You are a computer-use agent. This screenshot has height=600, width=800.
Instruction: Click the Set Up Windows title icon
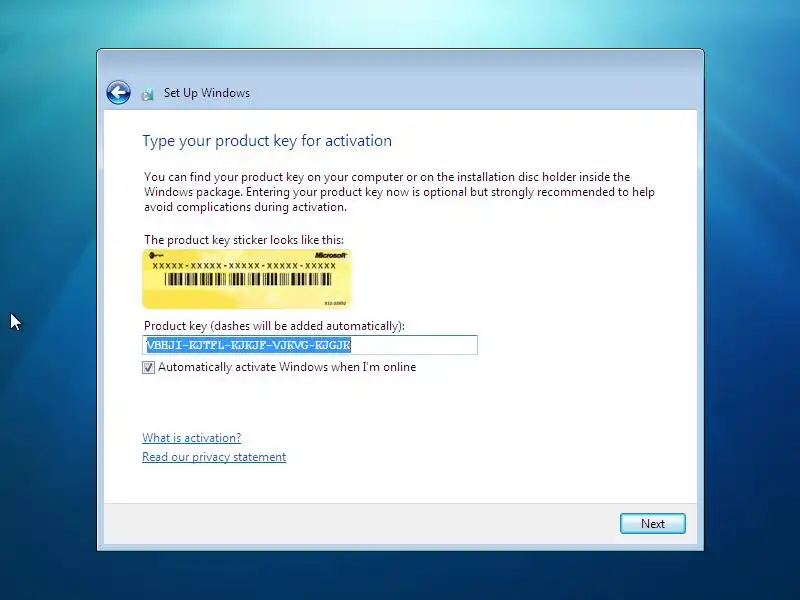point(148,93)
